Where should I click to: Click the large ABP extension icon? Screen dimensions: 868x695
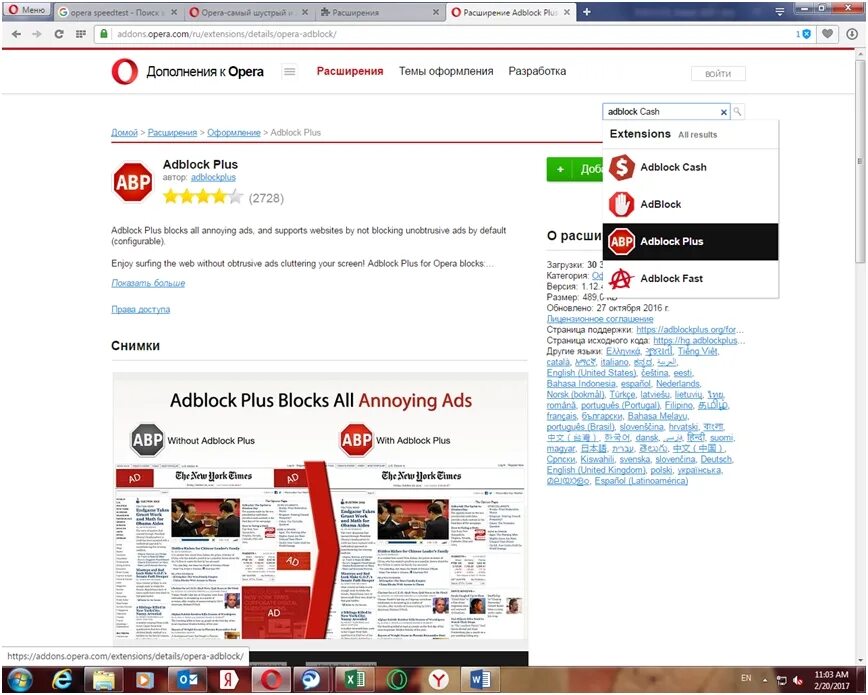tap(133, 182)
